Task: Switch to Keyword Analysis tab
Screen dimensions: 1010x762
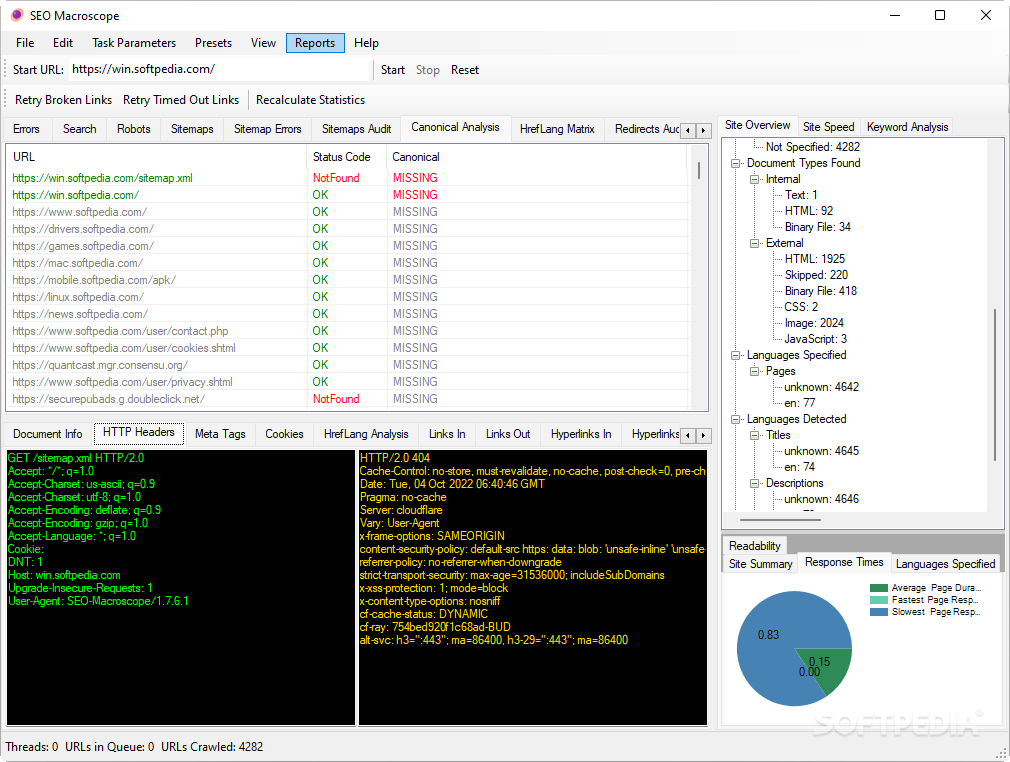Action: 908,127
